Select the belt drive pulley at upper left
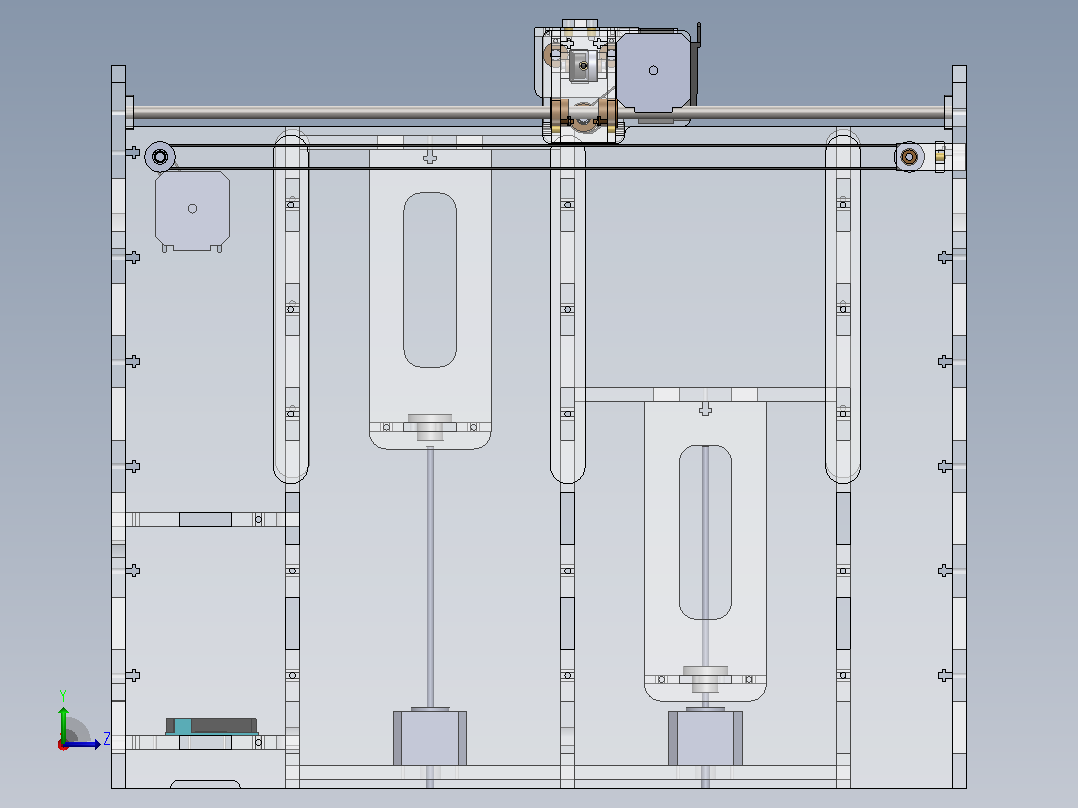 tap(160, 157)
